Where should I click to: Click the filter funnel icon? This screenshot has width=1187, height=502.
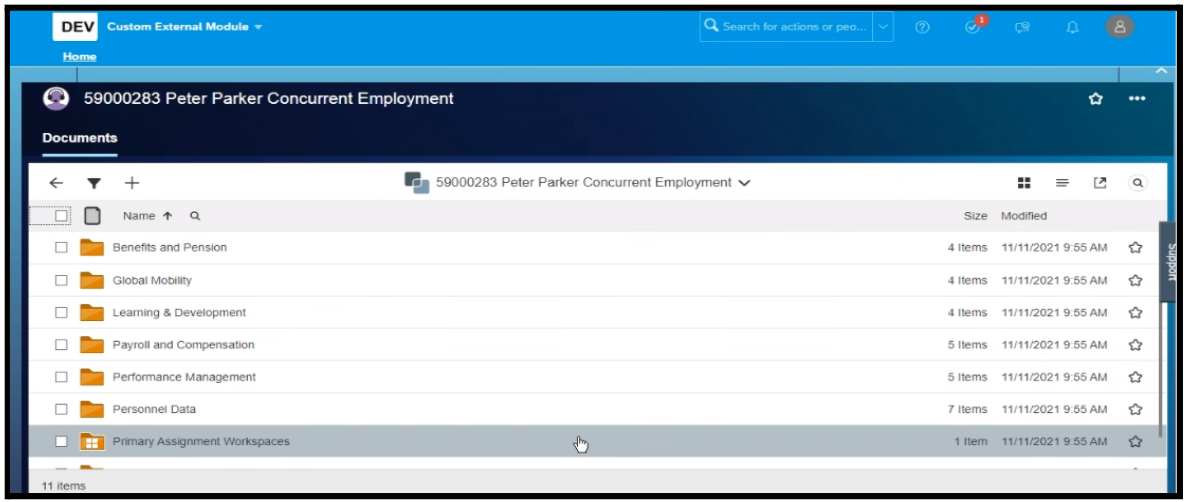point(94,183)
